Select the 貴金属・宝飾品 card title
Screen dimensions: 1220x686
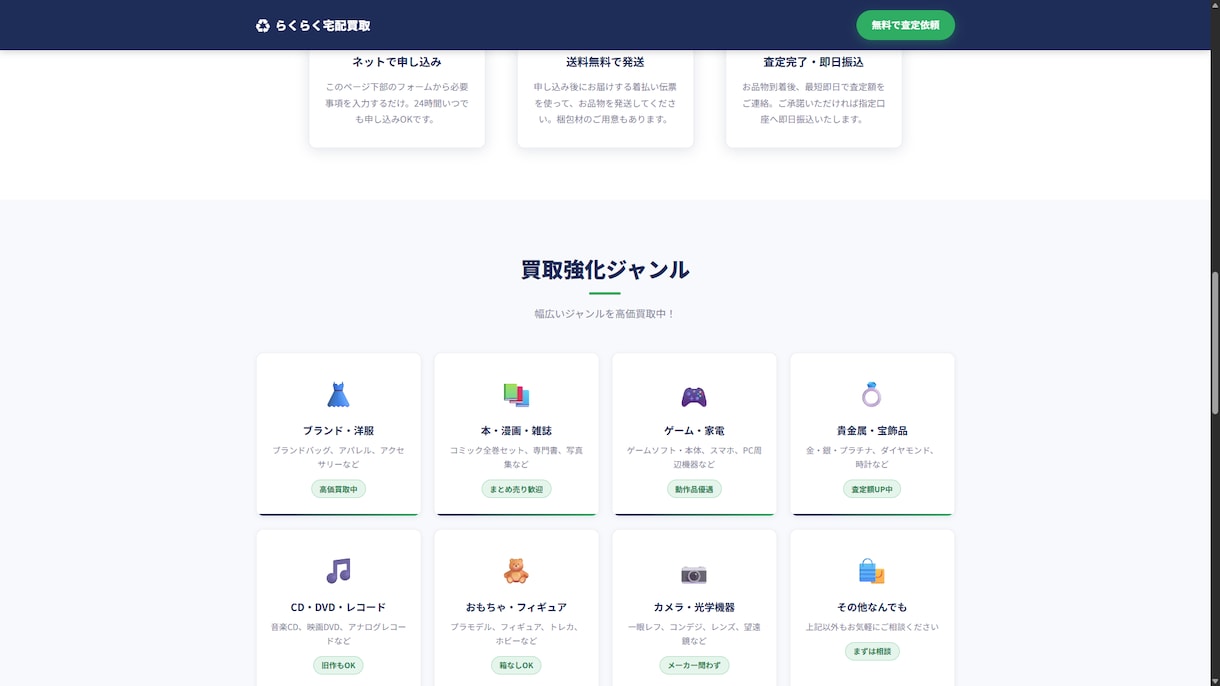(872, 431)
